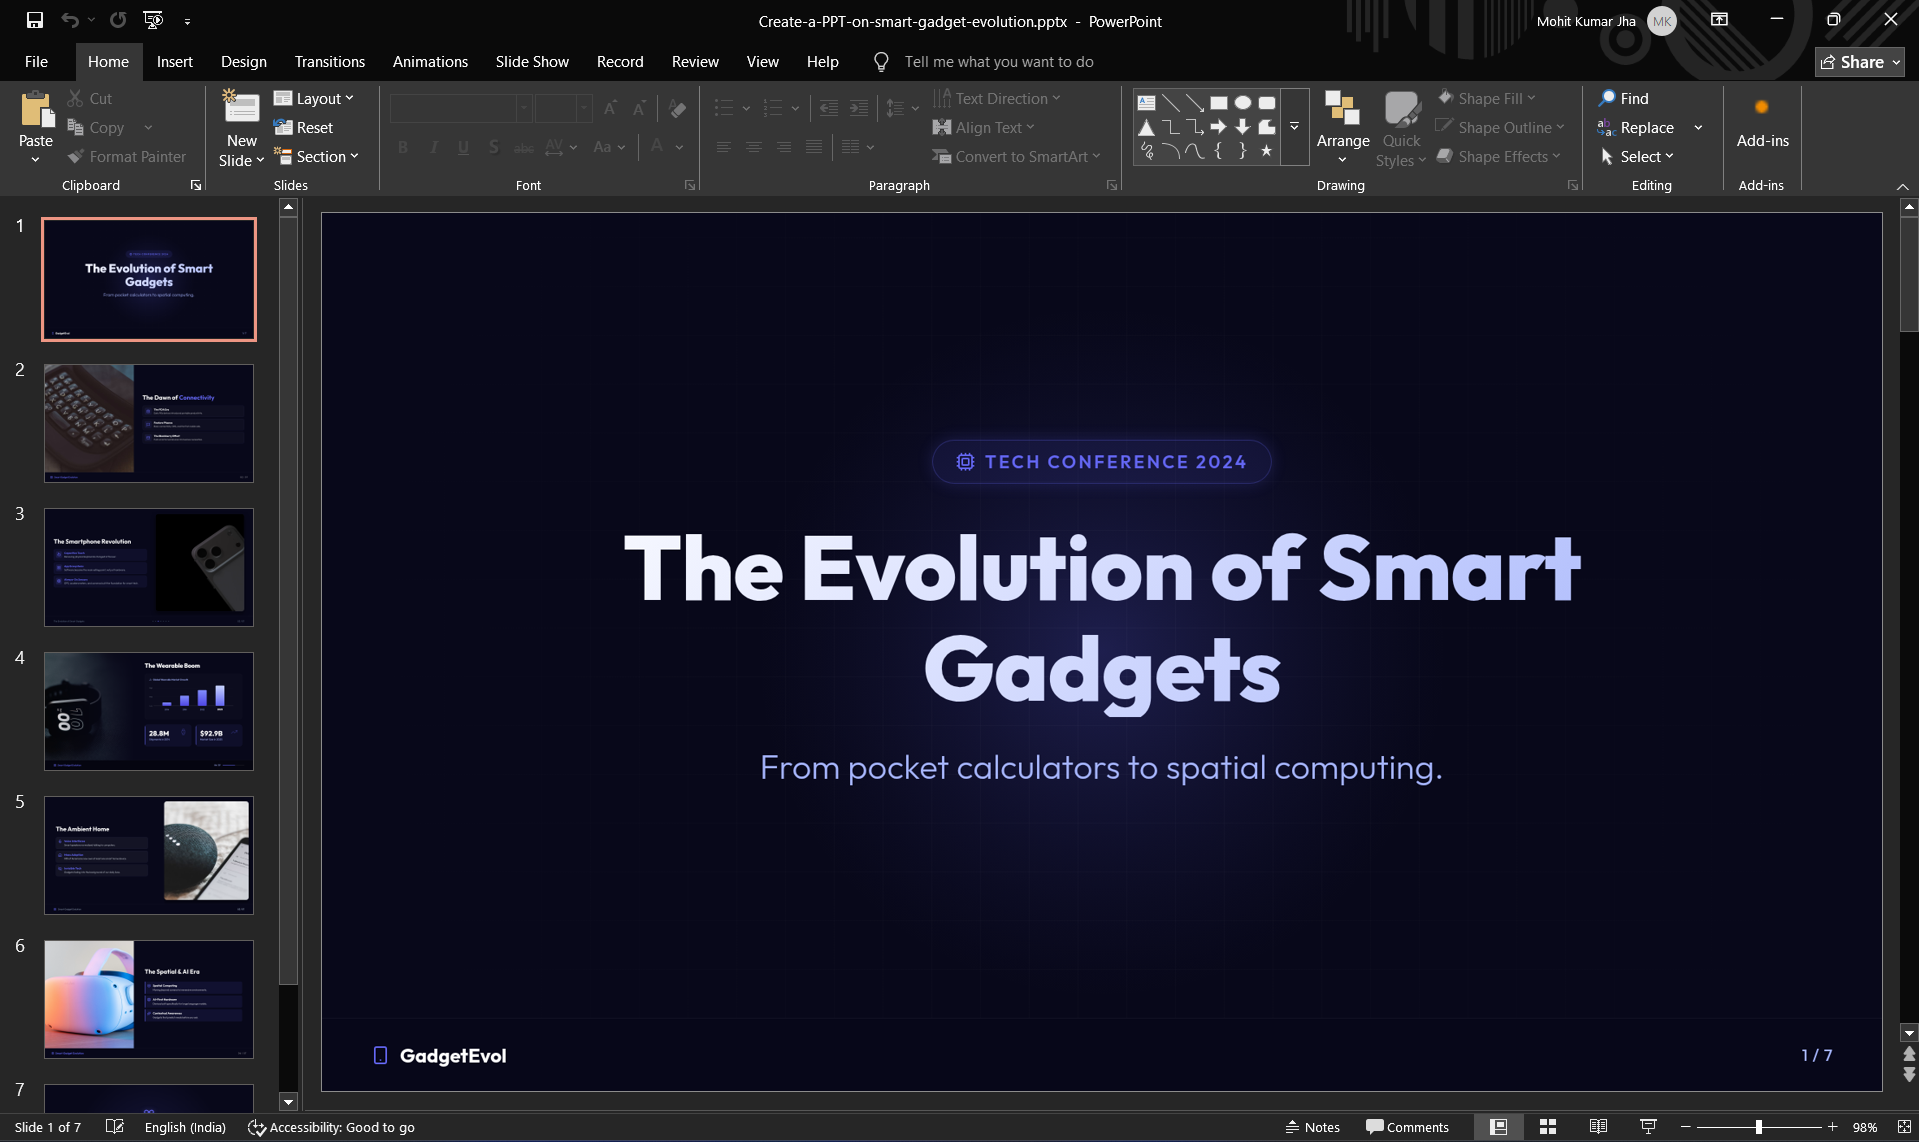Switch to the Design tab

click(244, 62)
